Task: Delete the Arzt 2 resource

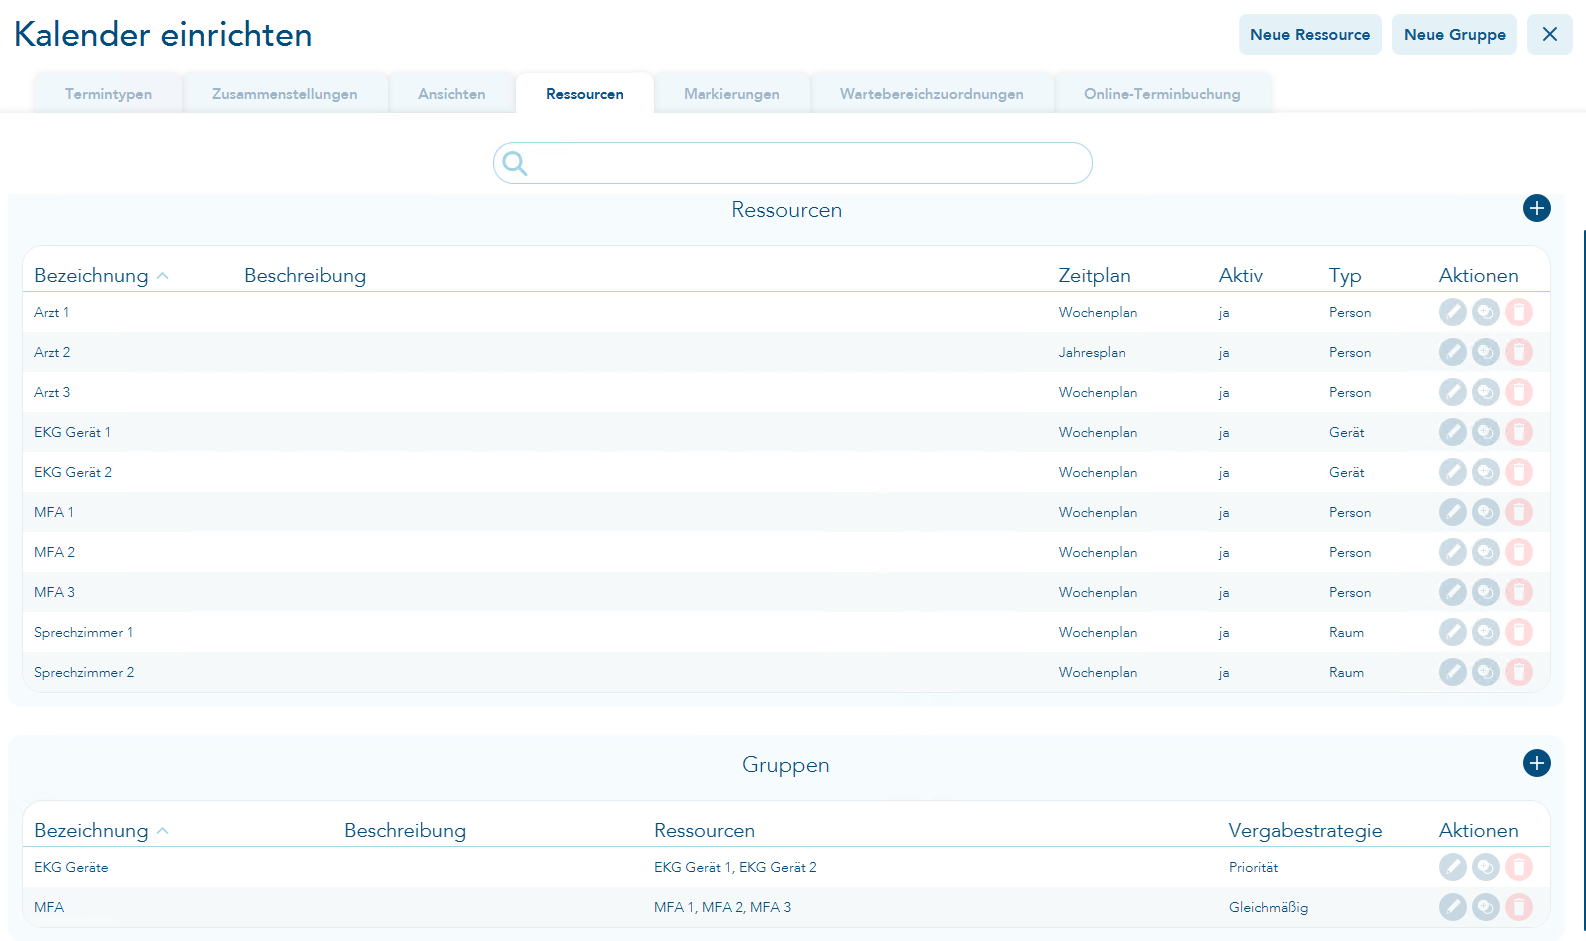Action: 1519,352
